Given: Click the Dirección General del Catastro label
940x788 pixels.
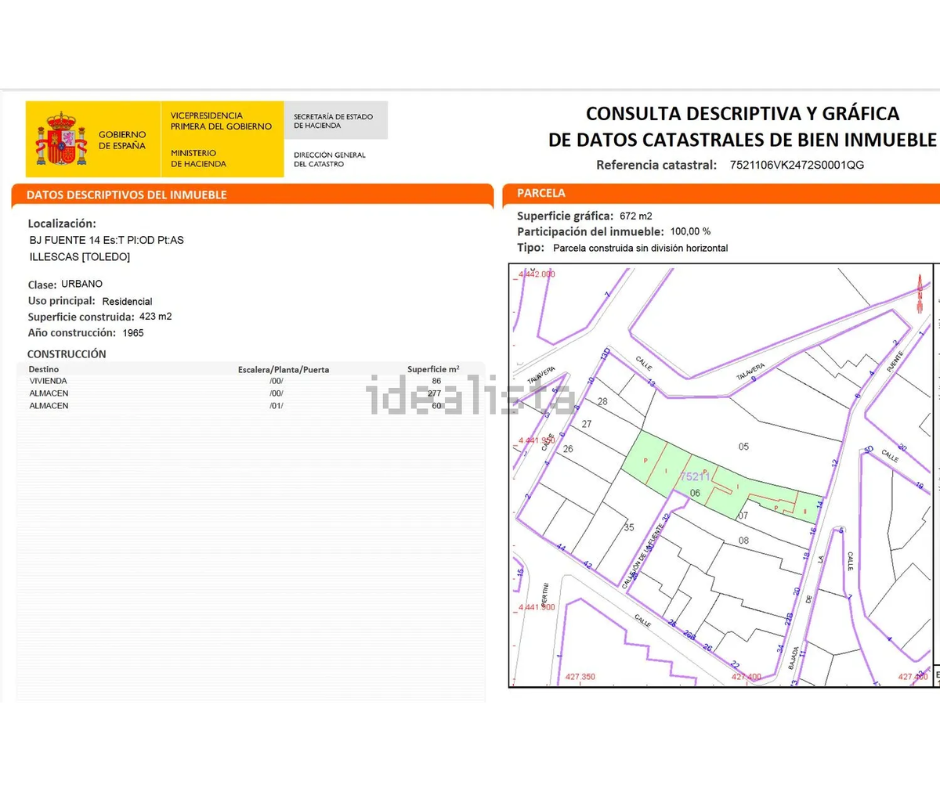Looking at the screenshot, I should tap(330, 159).
